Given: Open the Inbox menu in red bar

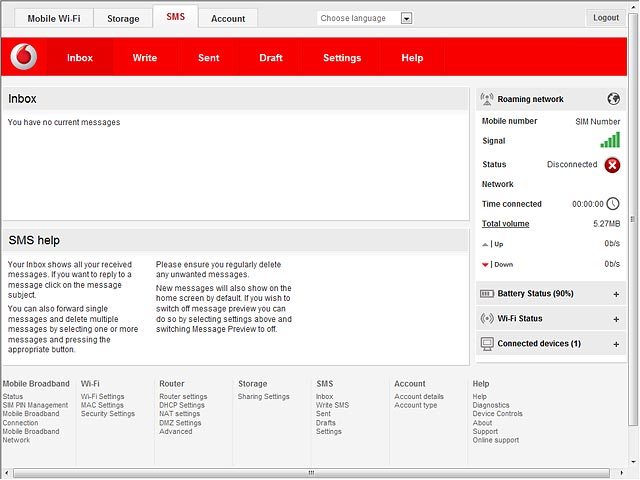Looking at the screenshot, I should (x=80, y=58).
